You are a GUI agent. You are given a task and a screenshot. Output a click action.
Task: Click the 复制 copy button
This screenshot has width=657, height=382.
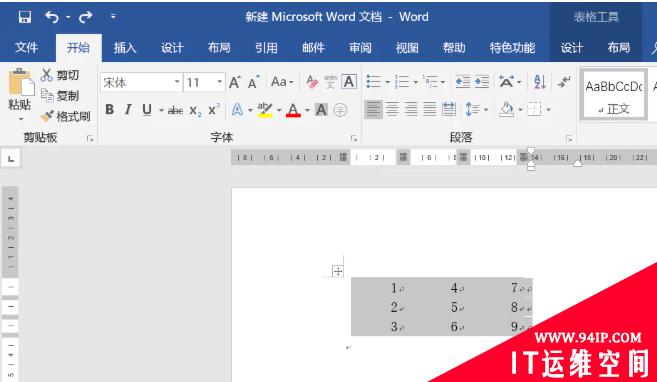[x=60, y=96]
